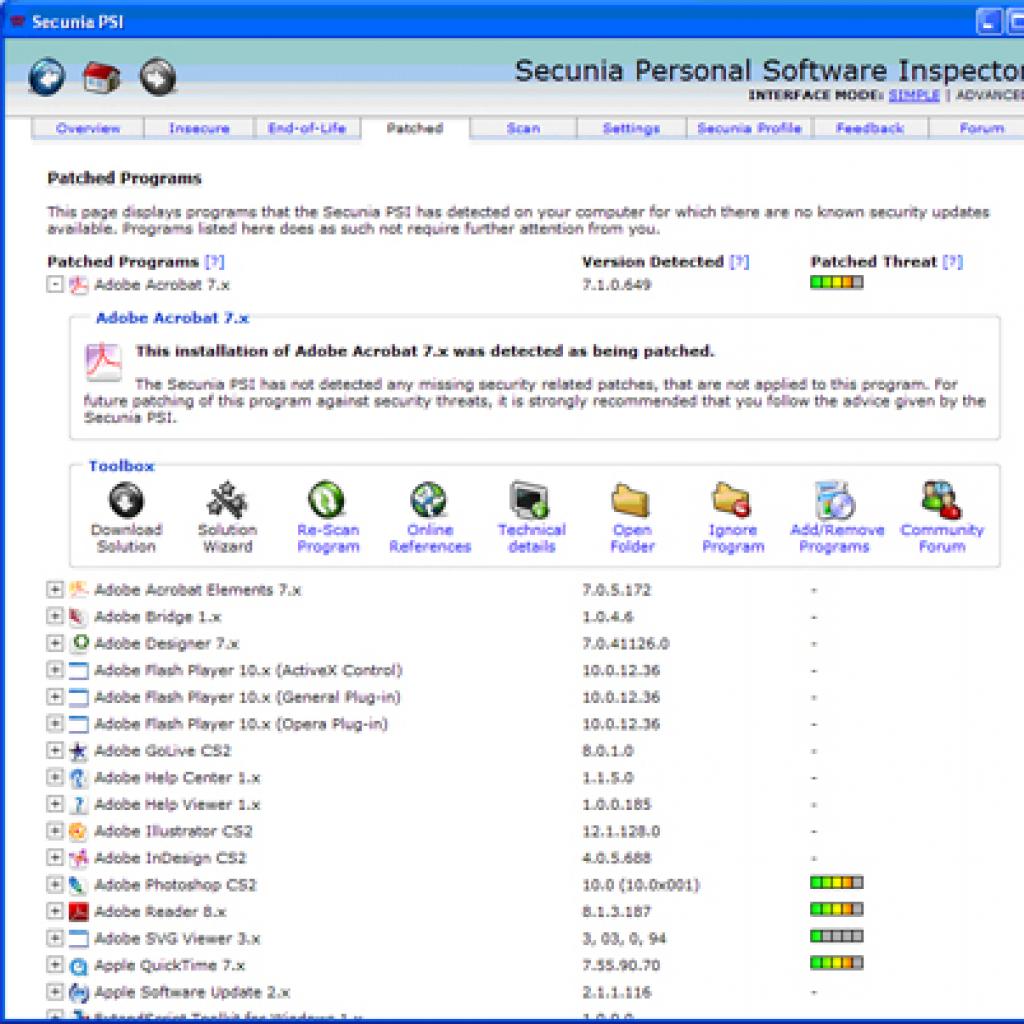
Task: Click the Adobe InDesign CS2 icon
Action: [x=78, y=858]
